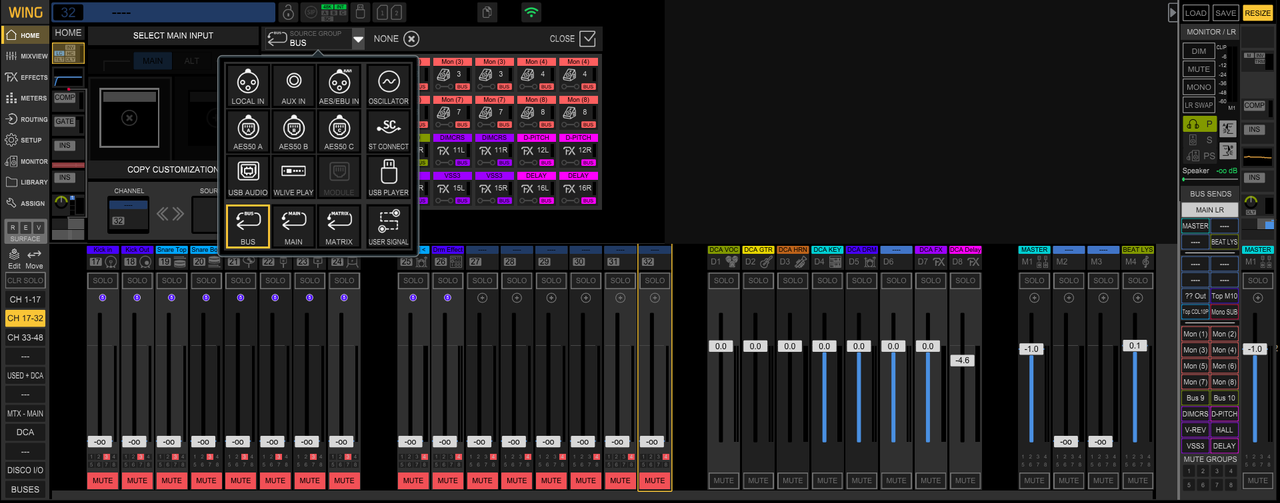
Task: Click the SAVE button
Action: click(1226, 13)
